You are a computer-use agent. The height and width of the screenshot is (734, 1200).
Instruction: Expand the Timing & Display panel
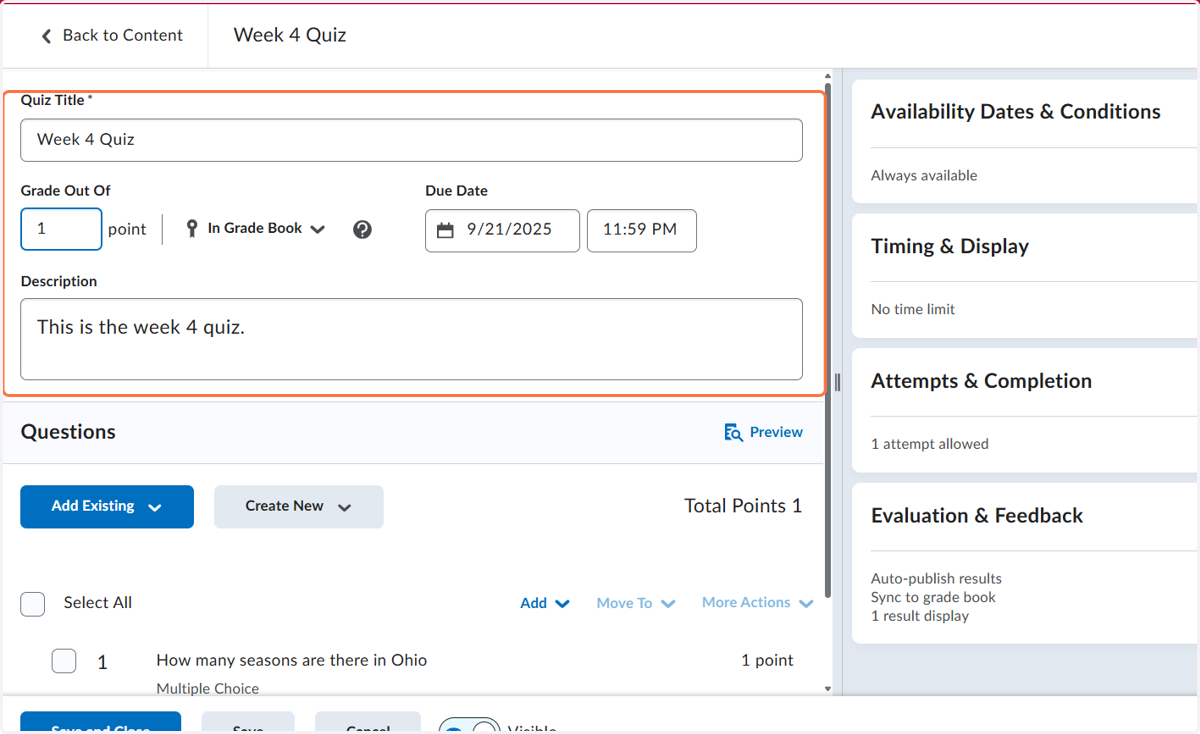tap(950, 247)
